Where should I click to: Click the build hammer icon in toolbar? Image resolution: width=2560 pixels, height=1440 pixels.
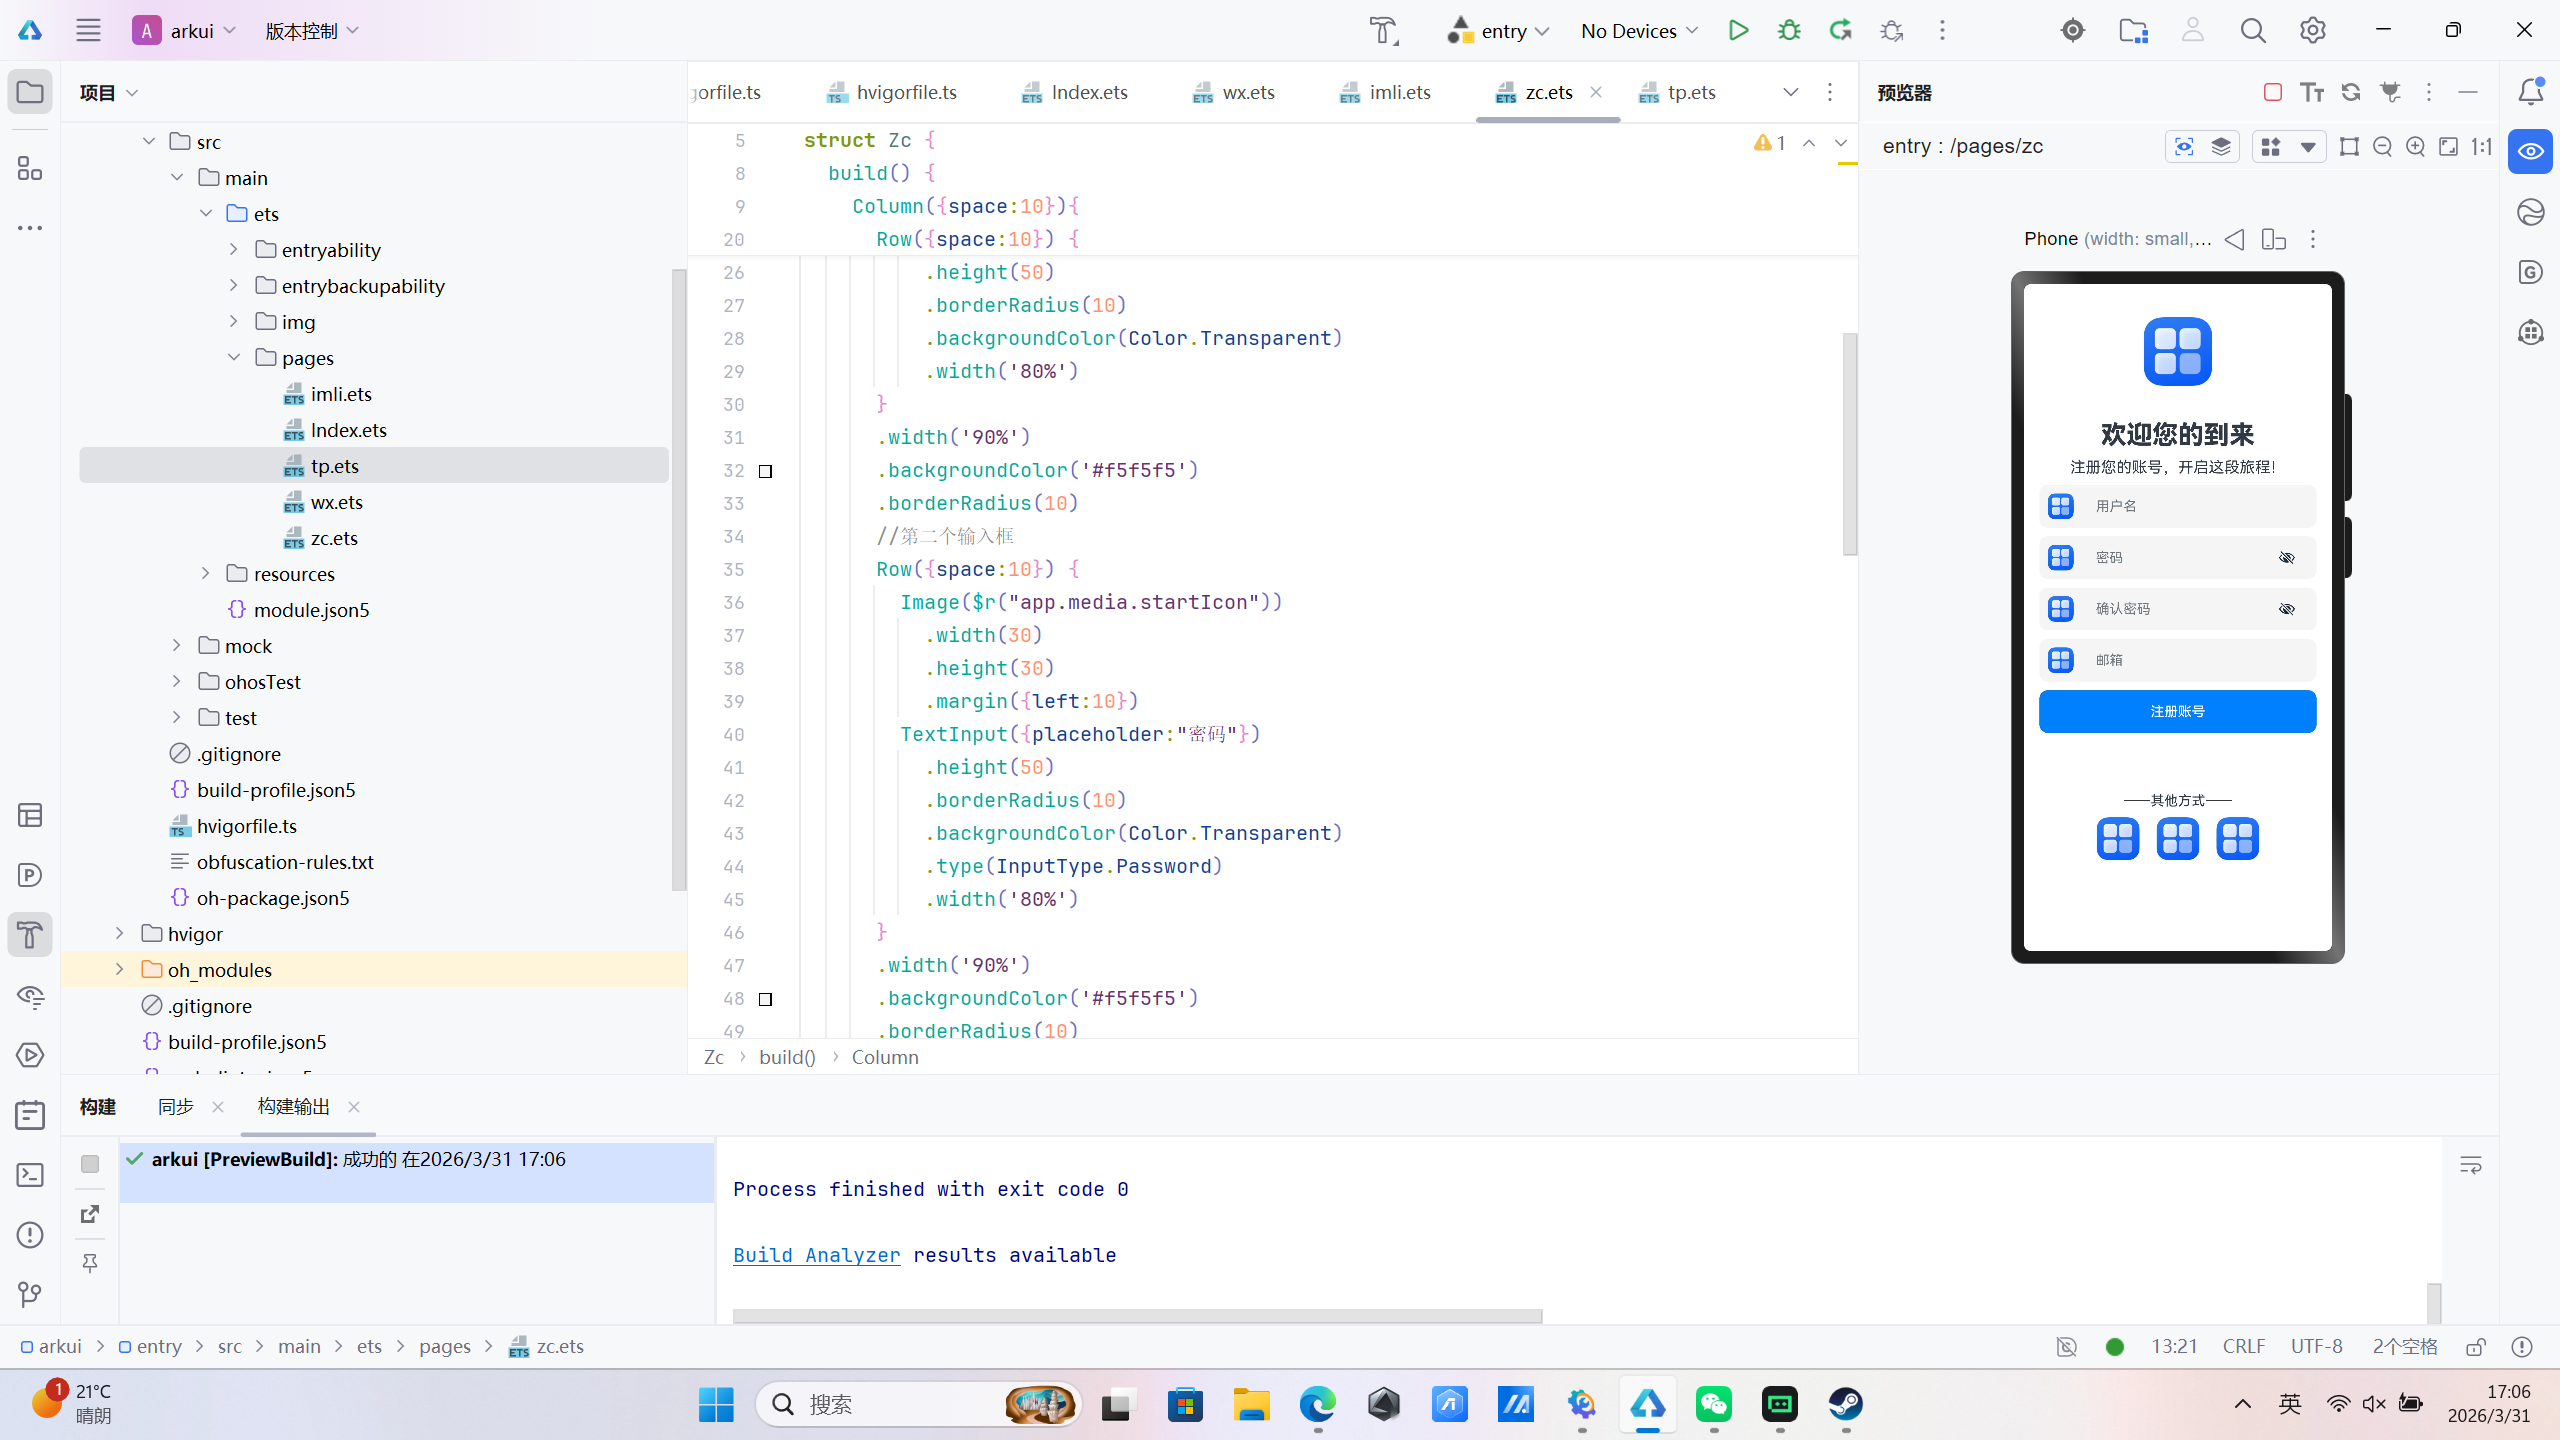tap(1384, 30)
